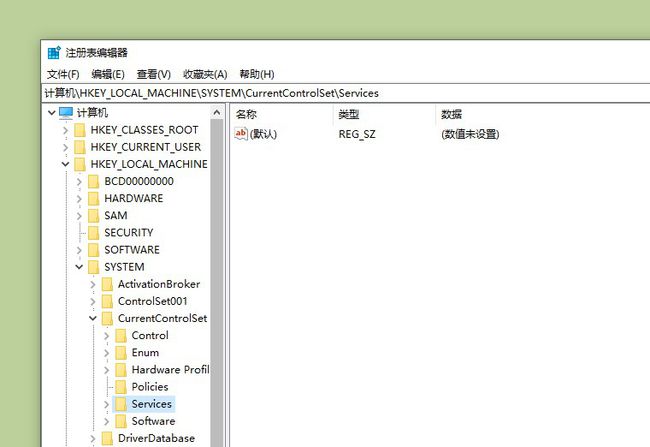This screenshot has height=447, width=650.
Task: Click the (数值未设置) data cell
Action: (x=470, y=134)
